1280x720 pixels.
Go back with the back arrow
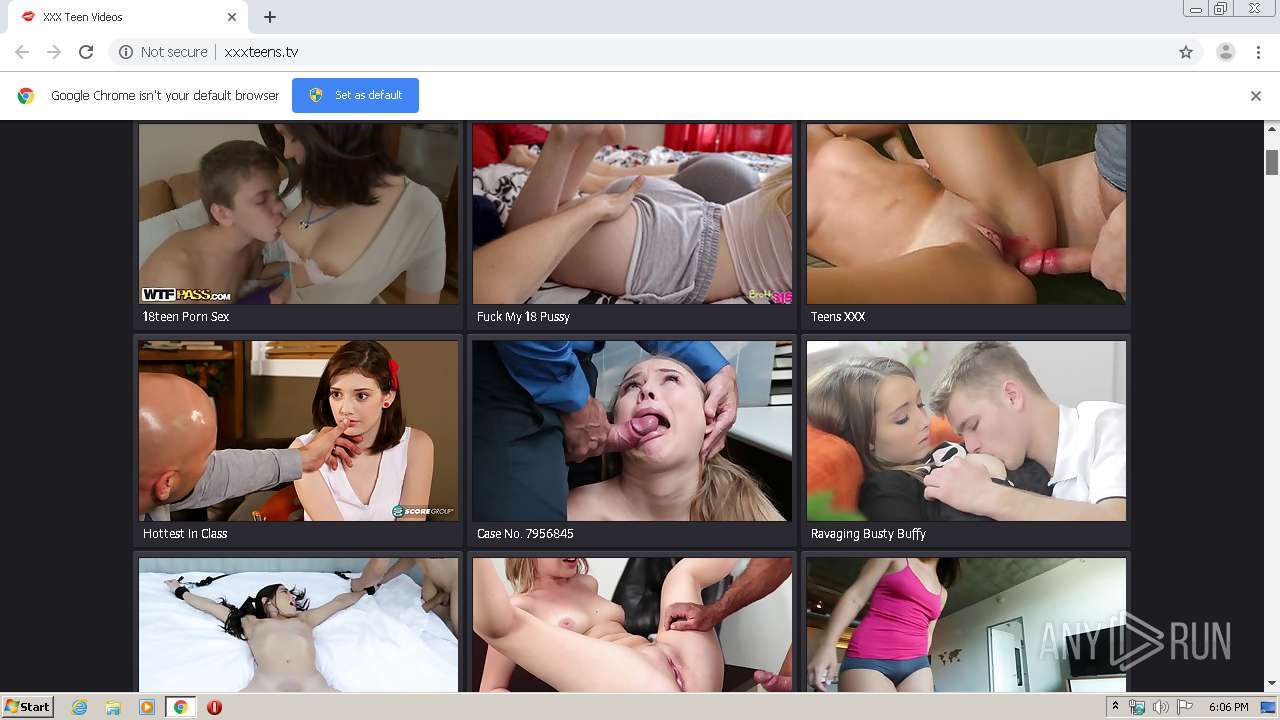tap(22, 52)
